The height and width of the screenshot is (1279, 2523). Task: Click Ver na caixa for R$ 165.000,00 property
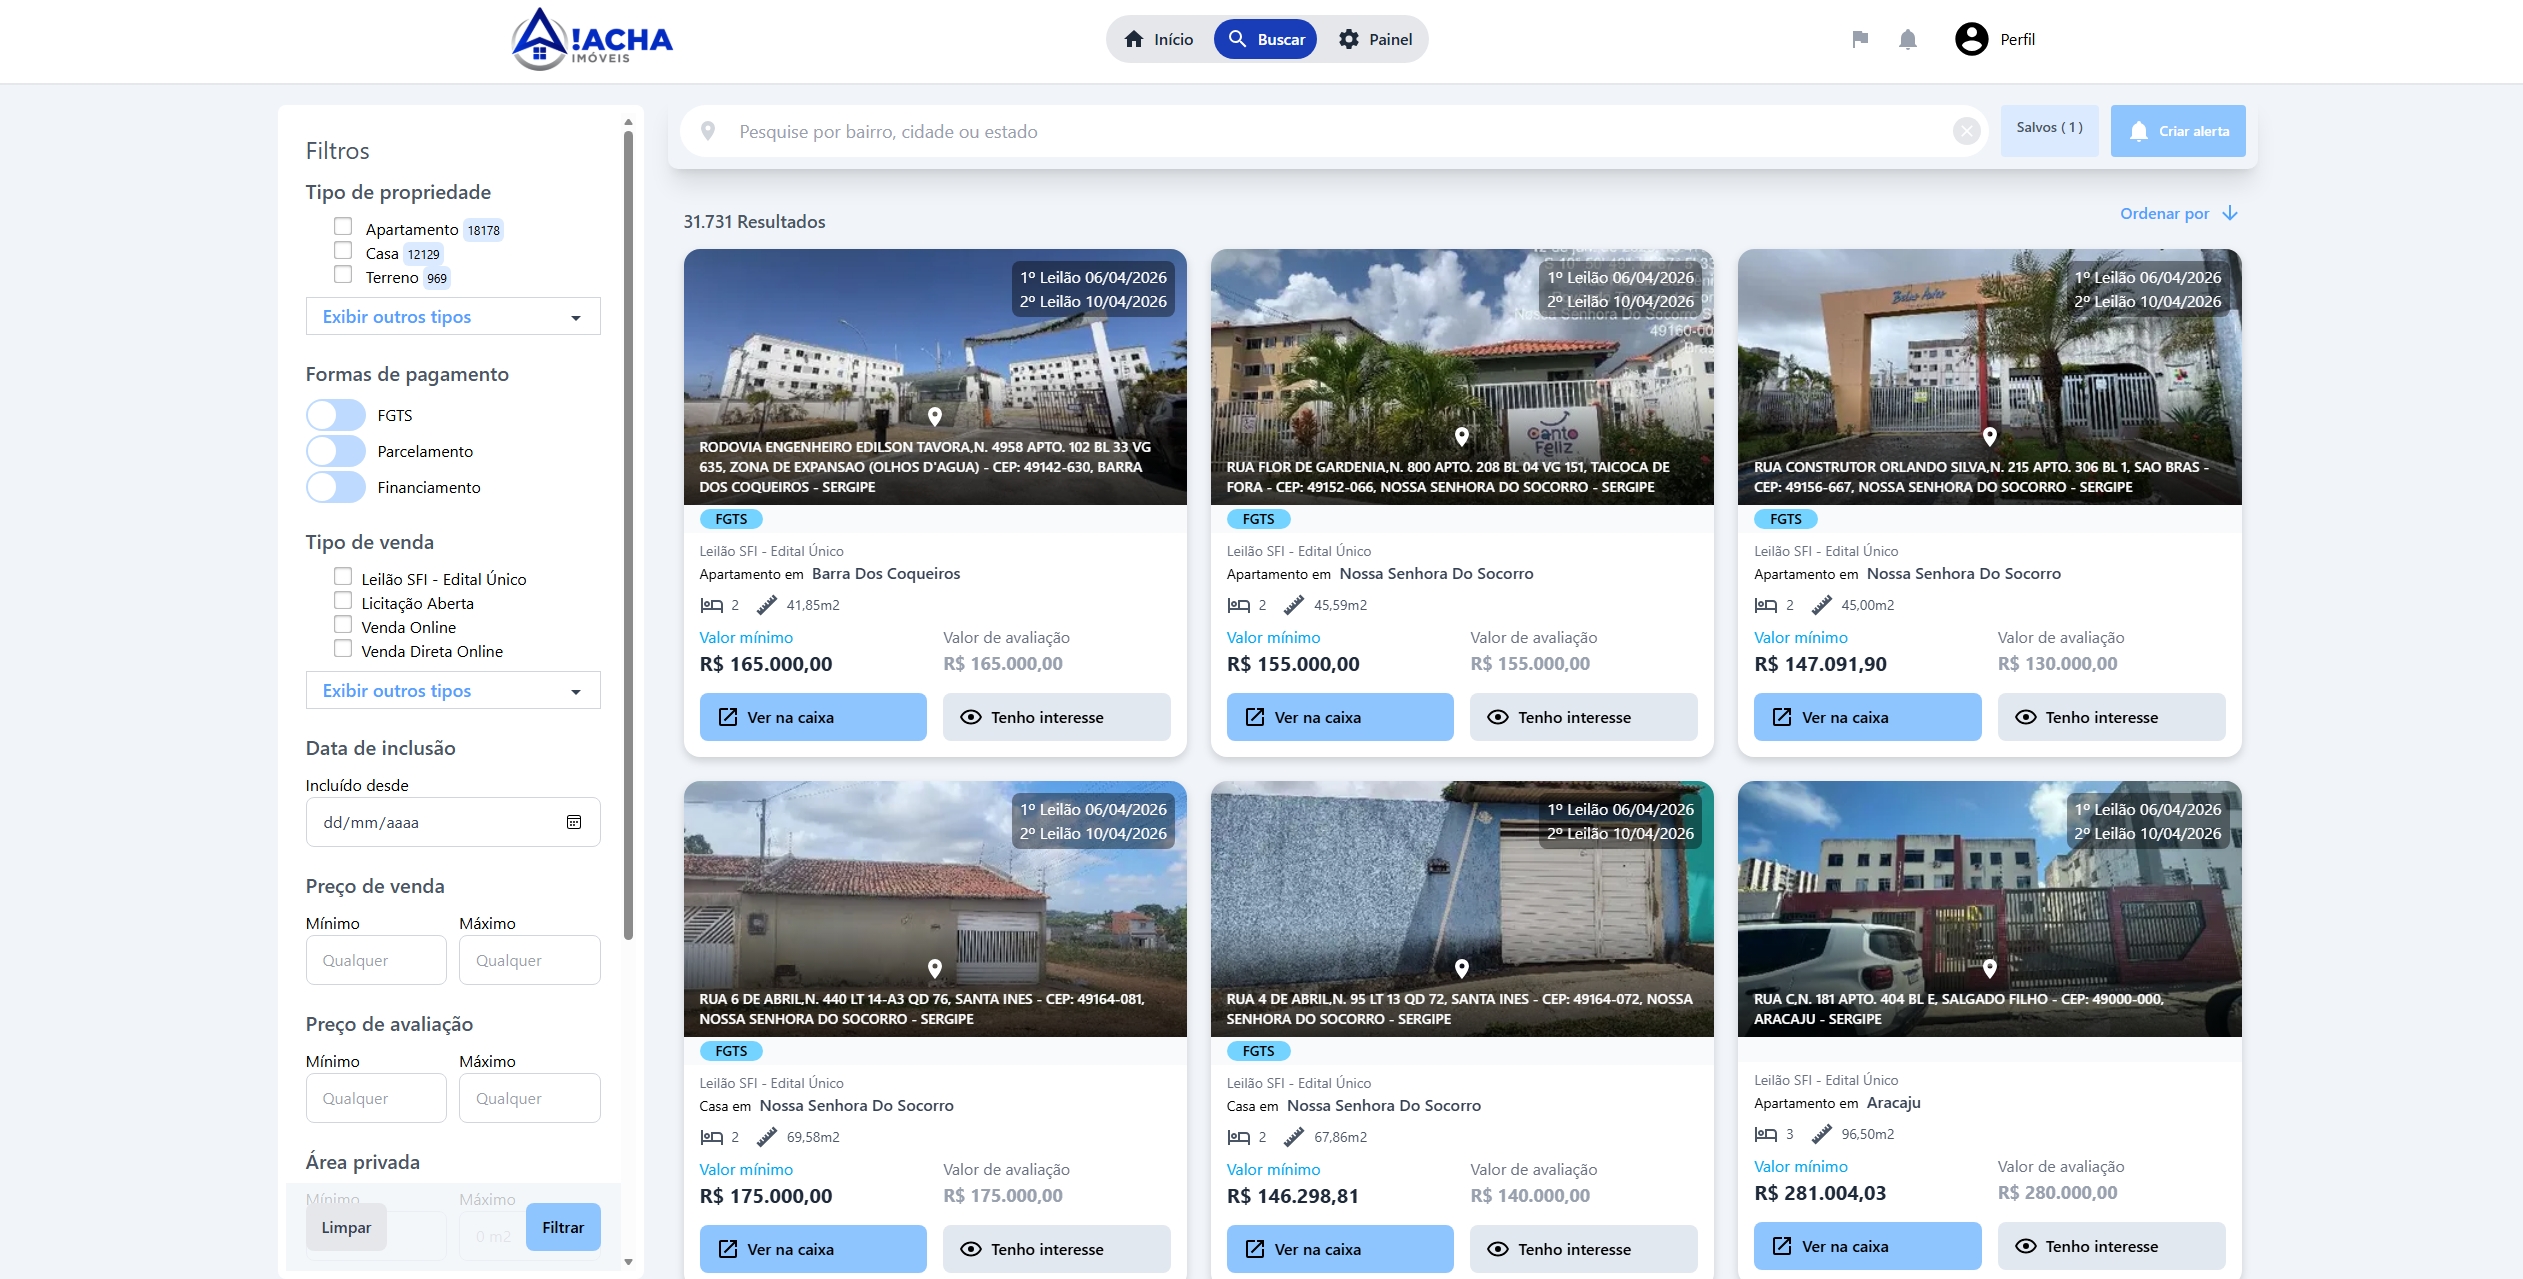(x=813, y=717)
